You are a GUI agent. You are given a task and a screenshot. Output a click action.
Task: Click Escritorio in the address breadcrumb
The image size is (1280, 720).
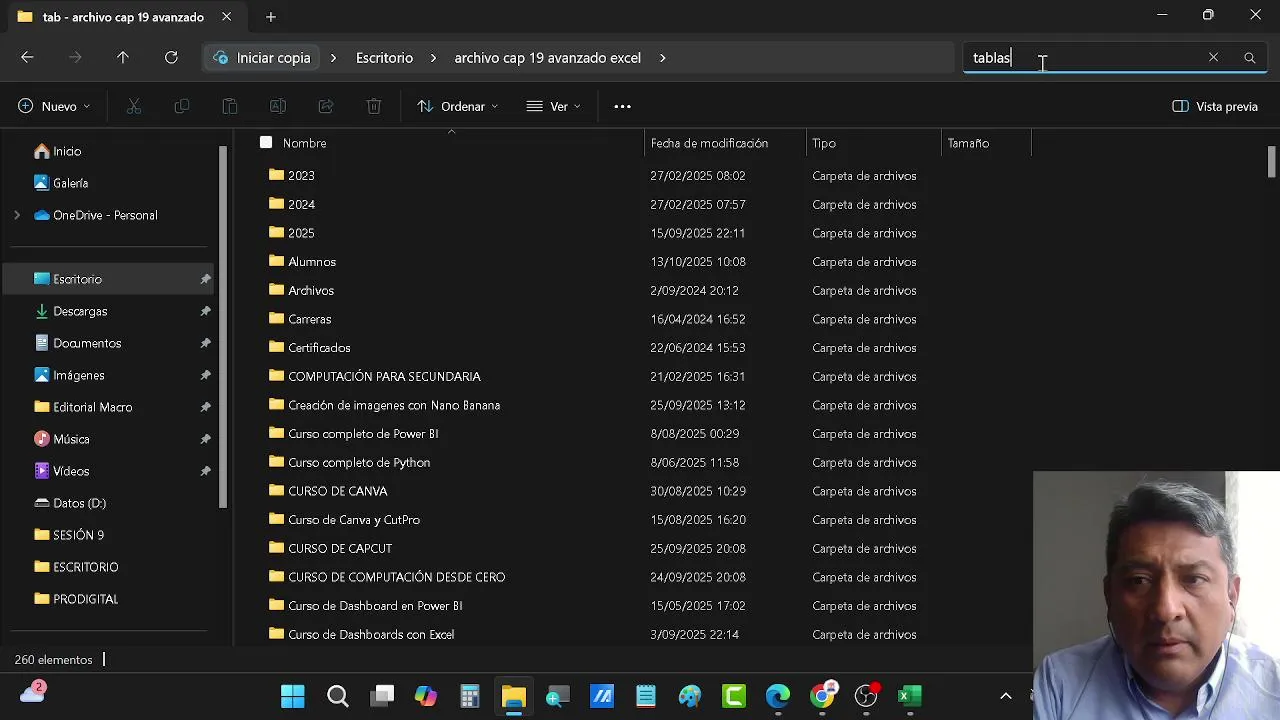384,58
